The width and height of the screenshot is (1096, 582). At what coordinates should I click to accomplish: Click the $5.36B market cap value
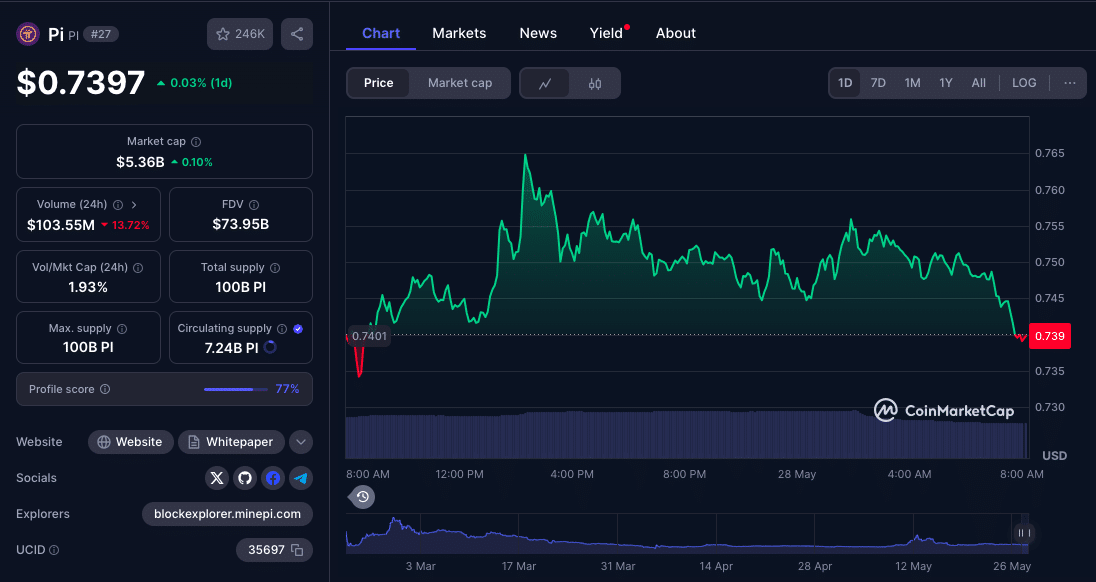tap(140, 162)
